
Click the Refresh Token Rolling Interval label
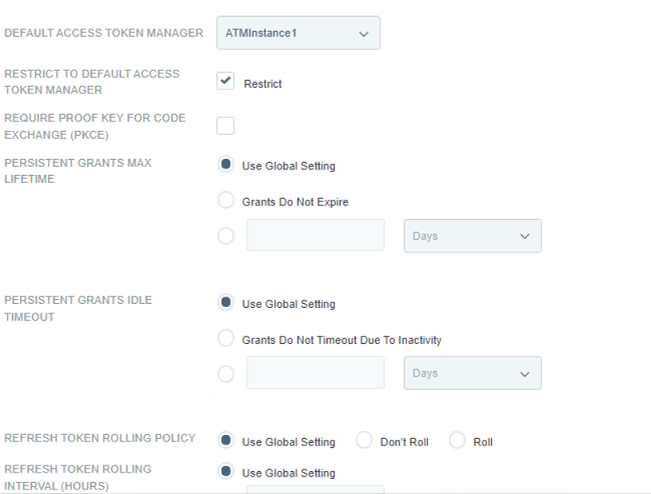coord(78,477)
